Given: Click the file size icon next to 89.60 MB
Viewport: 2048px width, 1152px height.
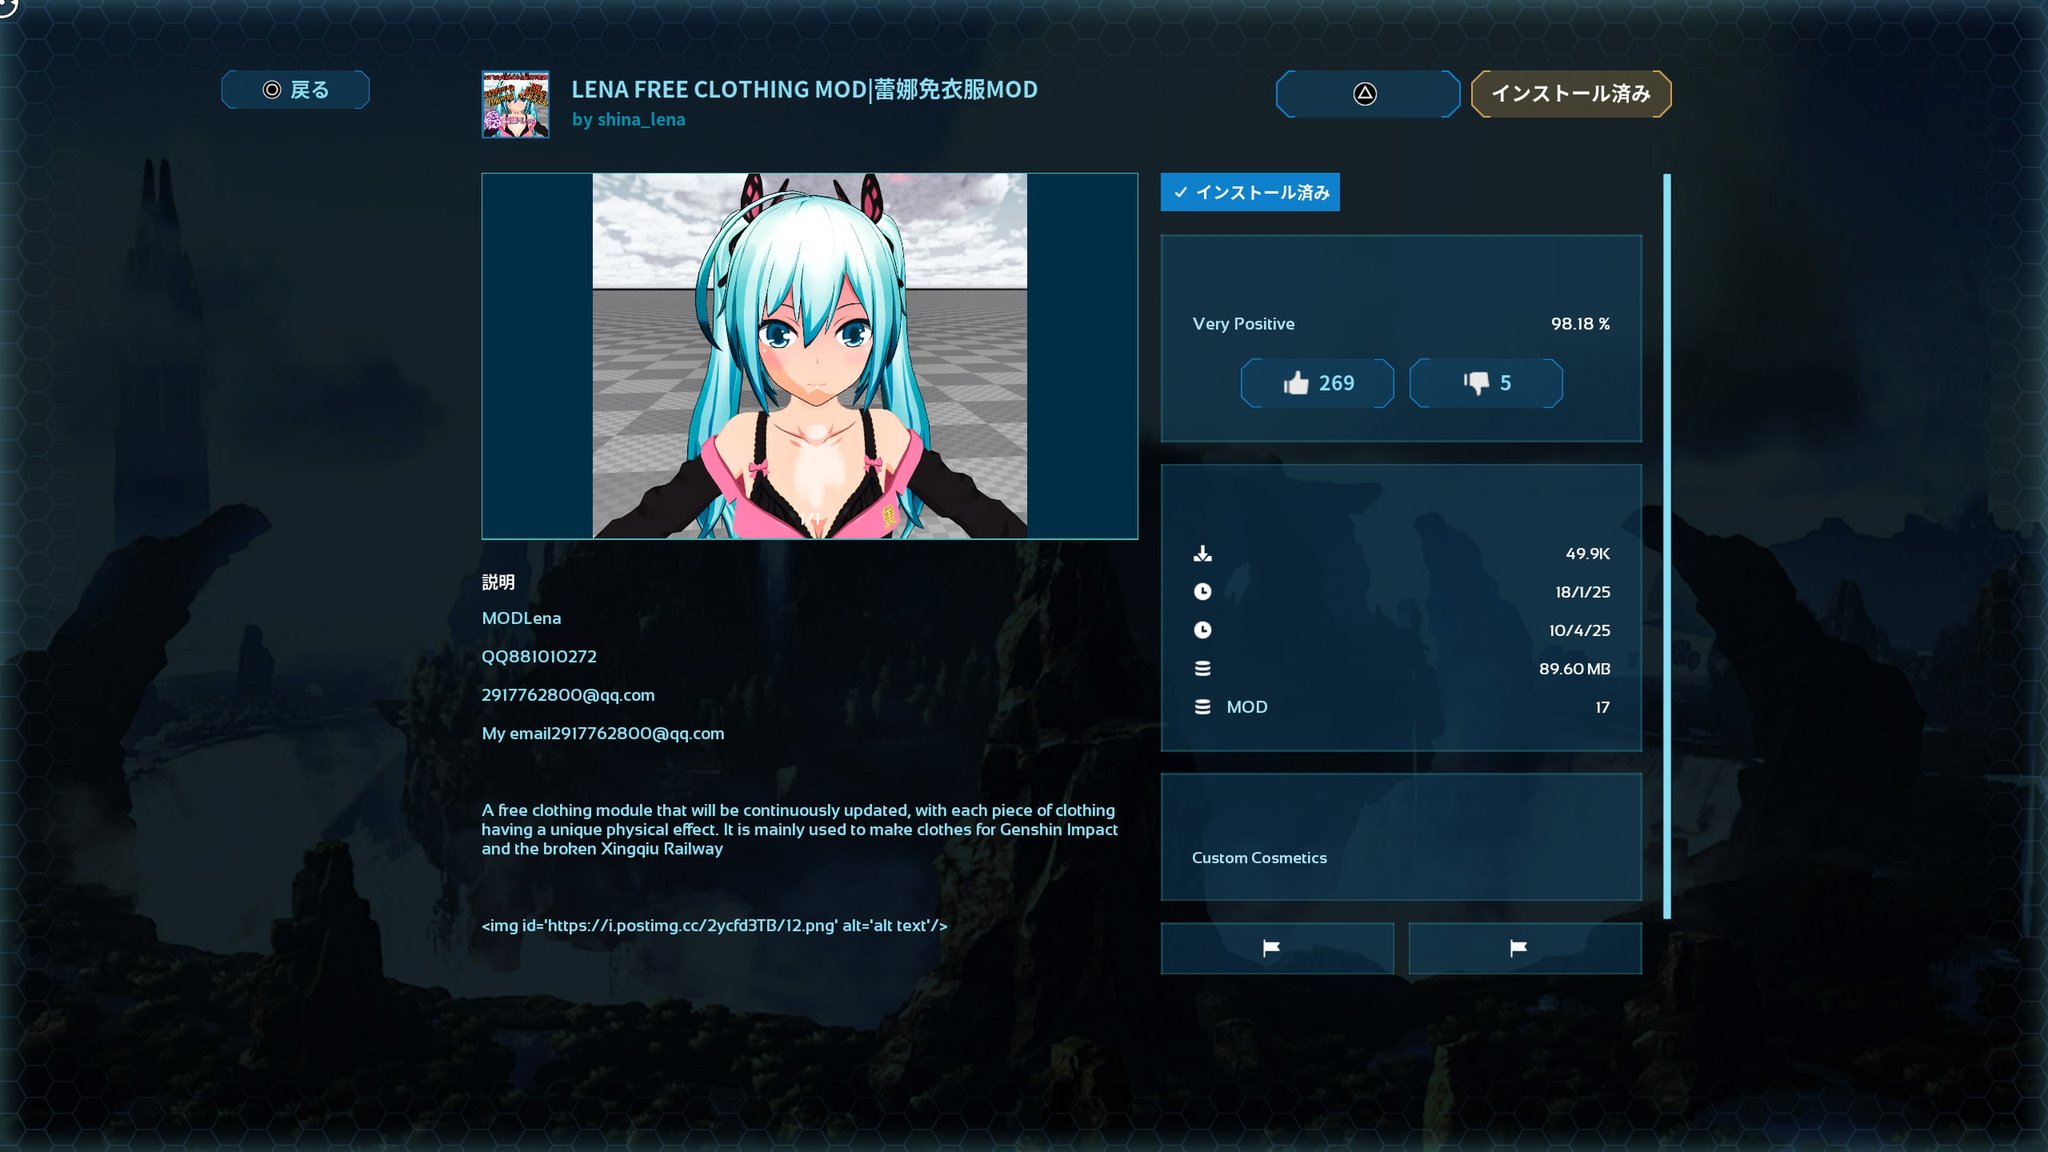Looking at the screenshot, I should point(1202,669).
